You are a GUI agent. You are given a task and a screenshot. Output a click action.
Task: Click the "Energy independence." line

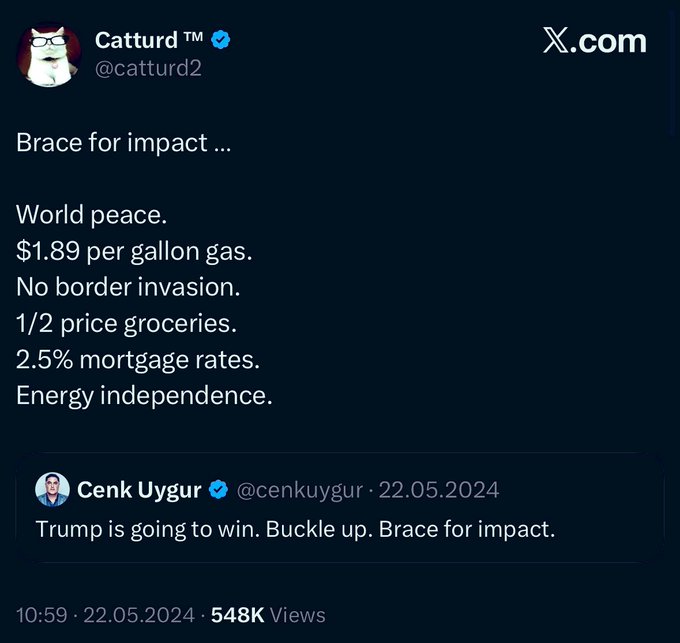pyautogui.click(x=144, y=395)
